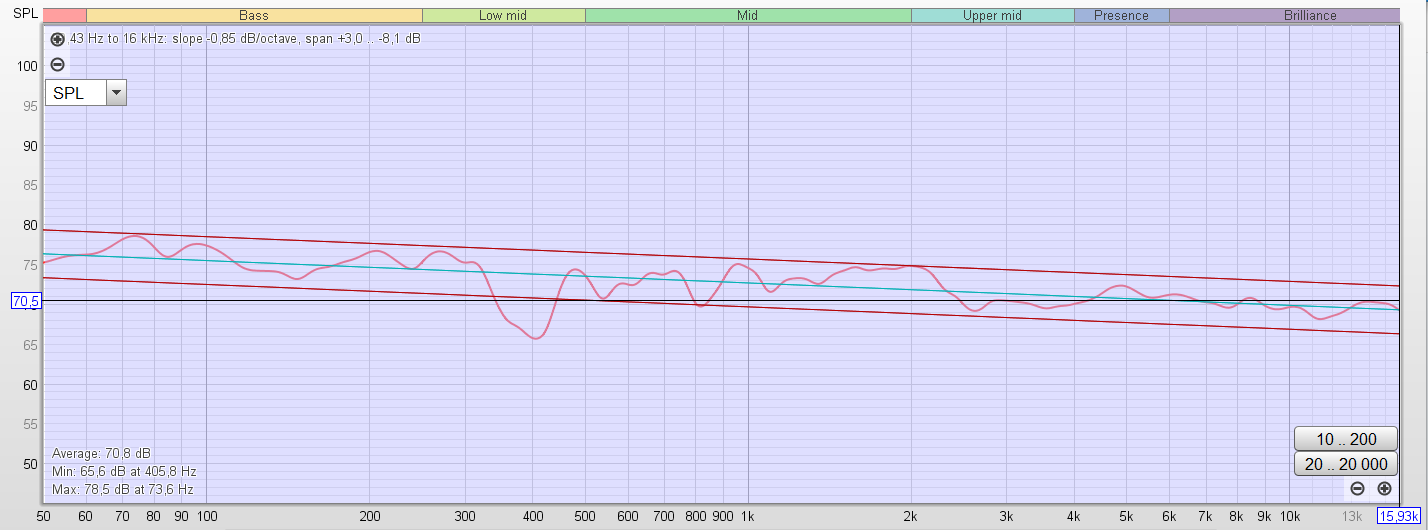1428x530 pixels.
Task: Click the 70,5 cursor level box
Action: coord(24,300)
